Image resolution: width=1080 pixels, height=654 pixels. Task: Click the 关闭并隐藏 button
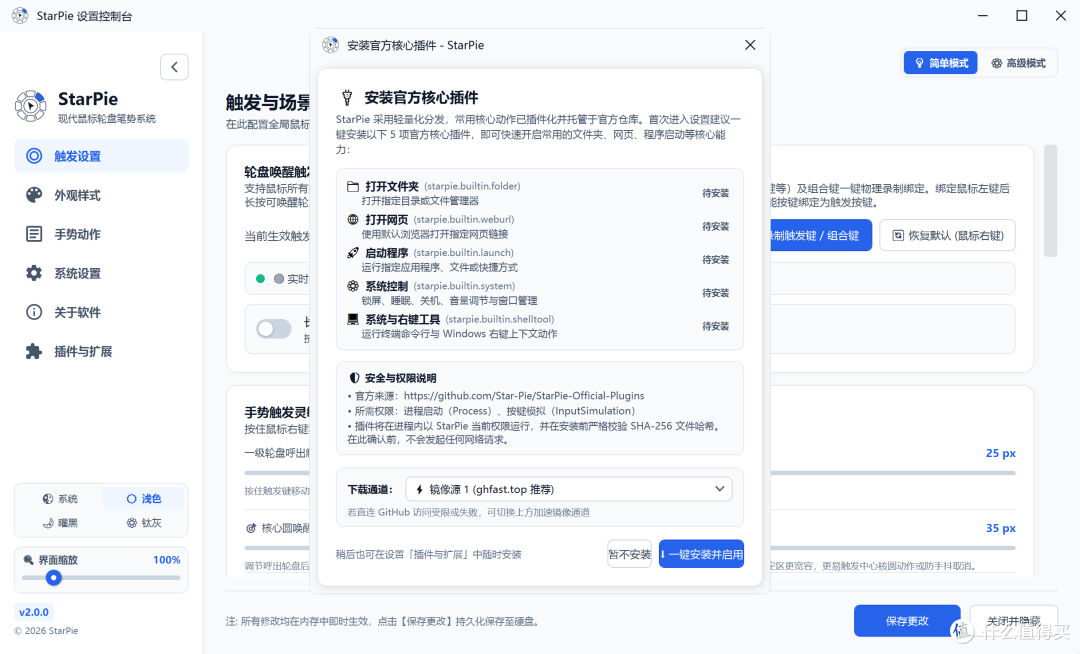1013,621
